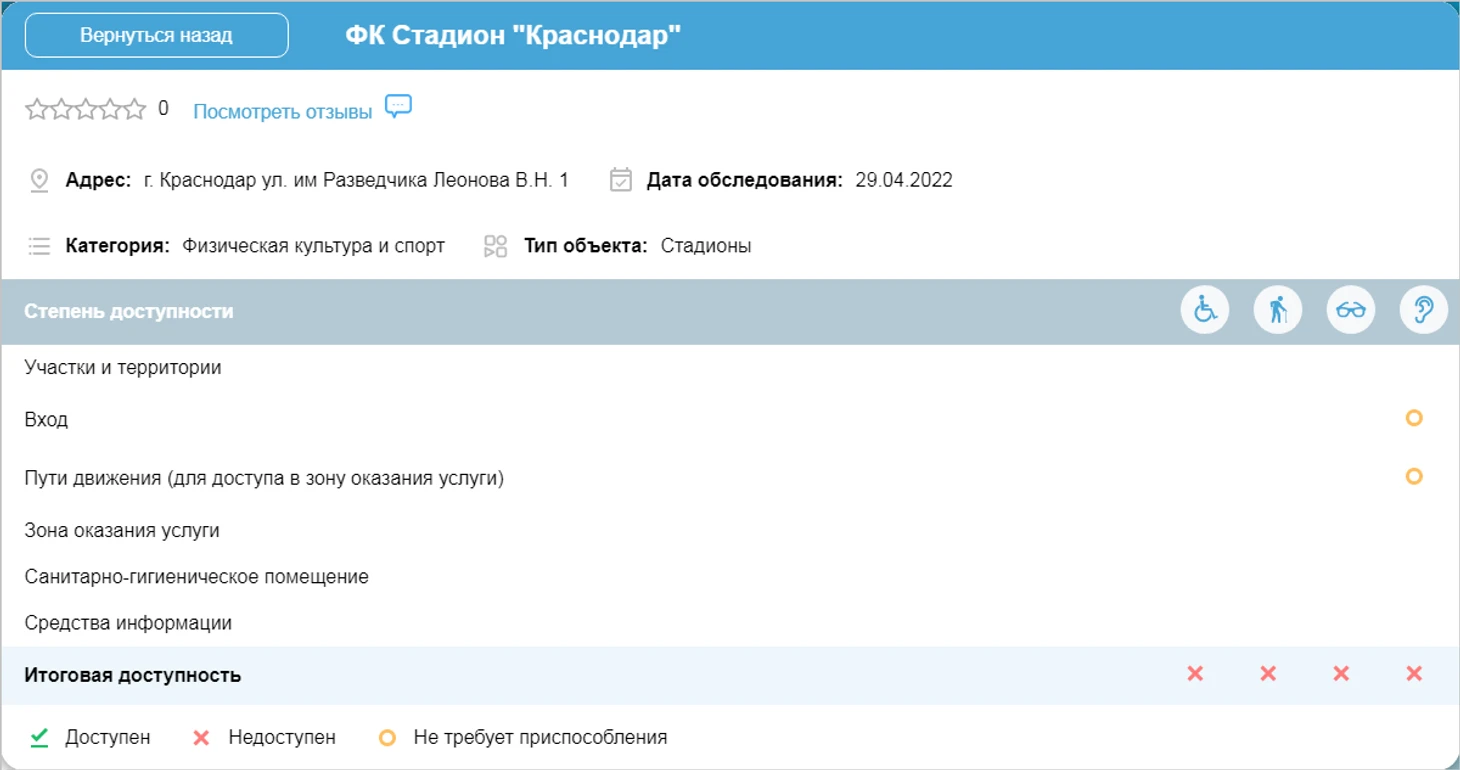Click the 'Не требует приспособления' legend label
Image resolution: width=1460 pixels, height=770 pixels.
540,738
